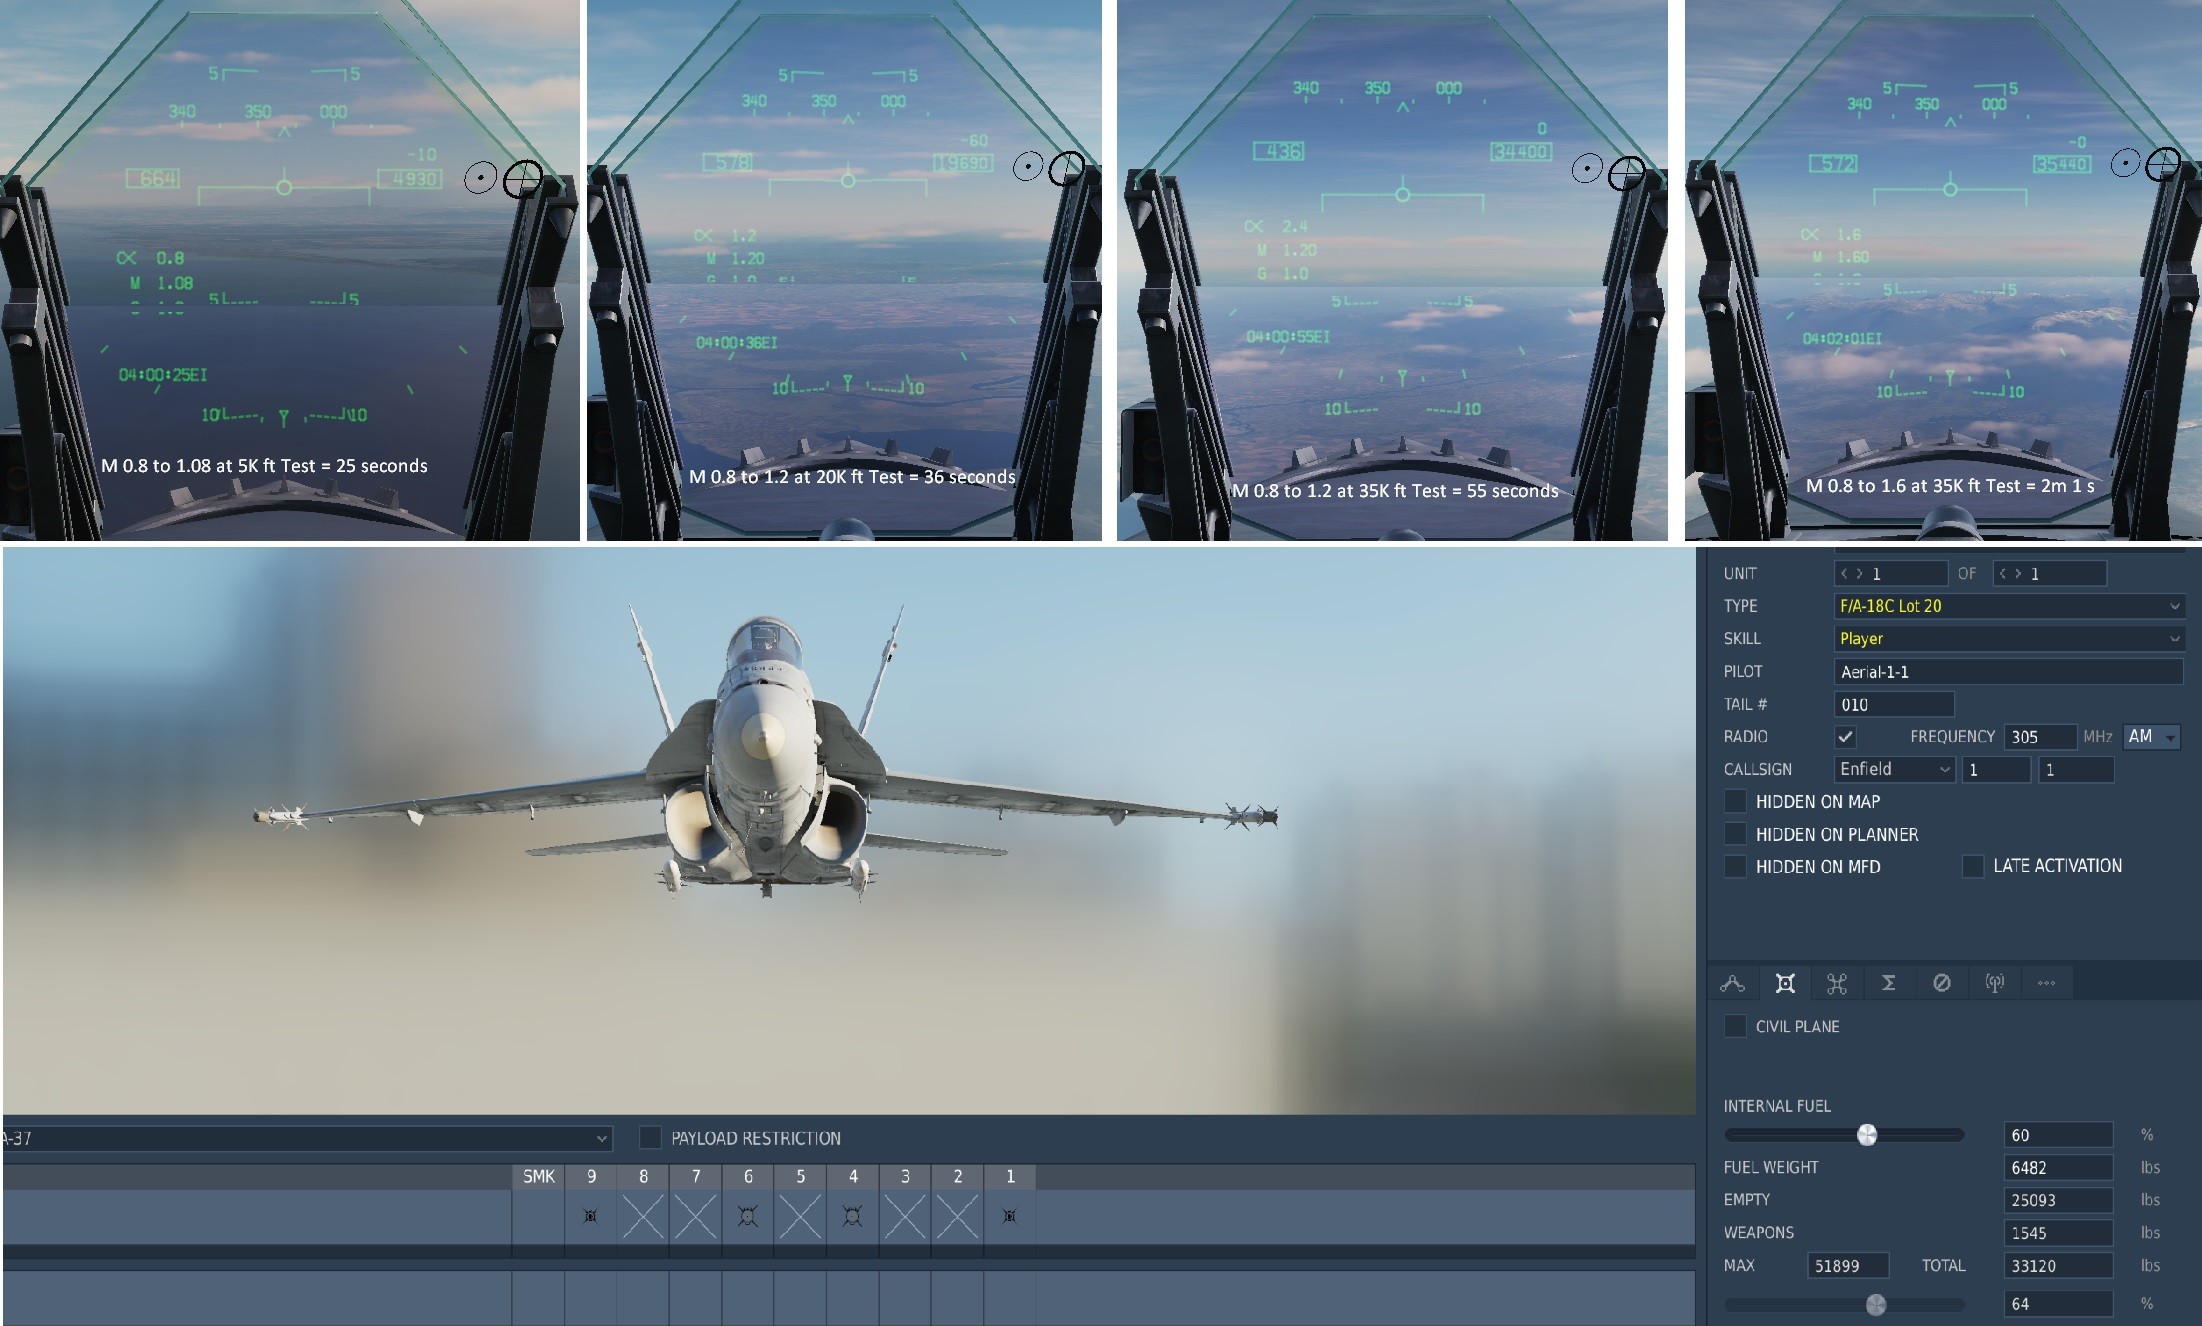Open the CALLSIGN Enfield dropdown
Screen dimensions: 2202x1326
click(x=1895, y=769)
